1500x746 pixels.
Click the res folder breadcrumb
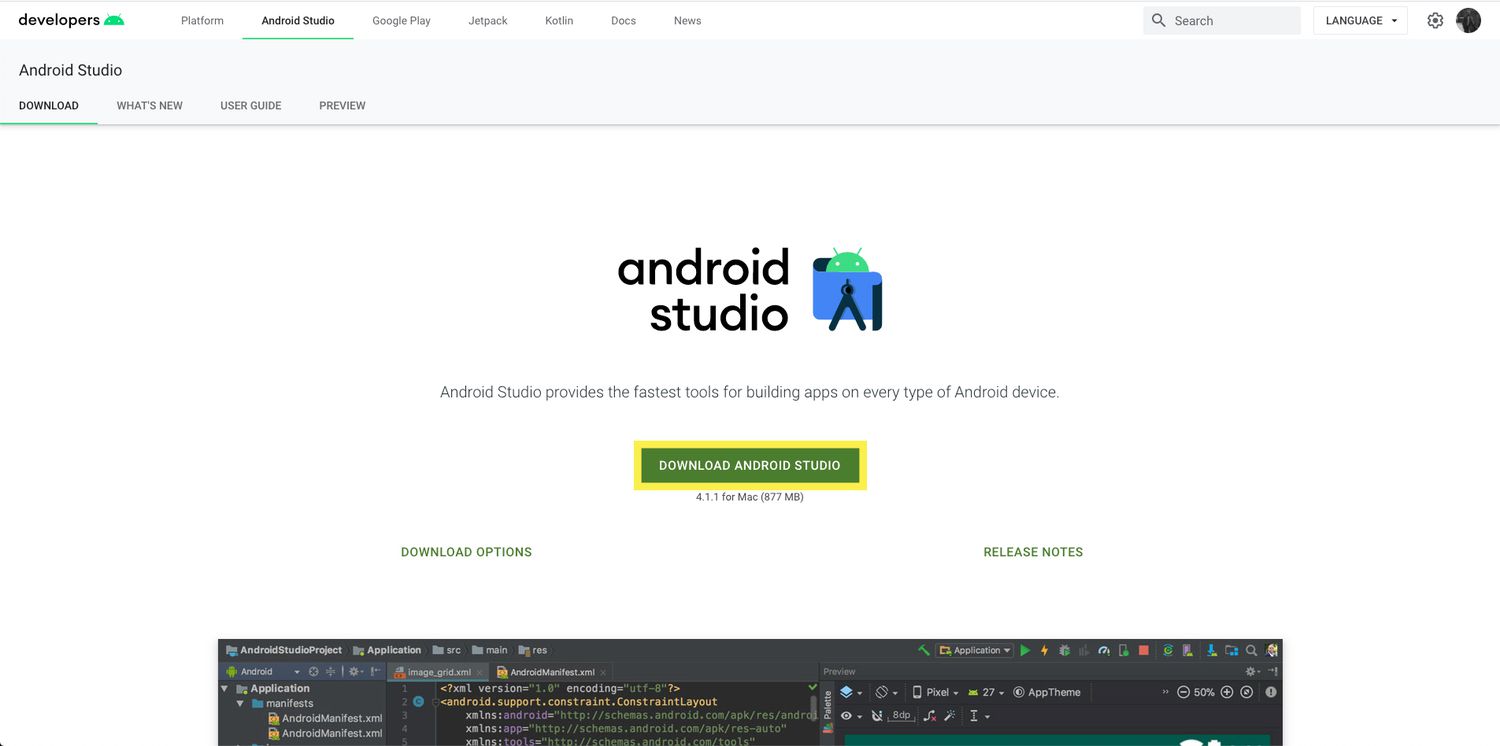(x=532, y=650)
